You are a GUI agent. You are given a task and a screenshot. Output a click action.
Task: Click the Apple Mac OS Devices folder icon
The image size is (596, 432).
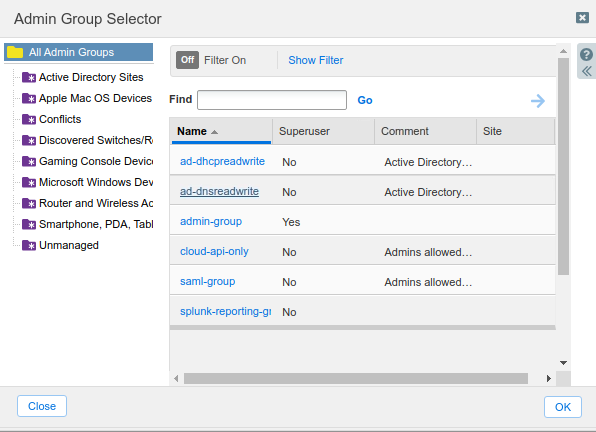pyautogui.click(x=29, y=98)
